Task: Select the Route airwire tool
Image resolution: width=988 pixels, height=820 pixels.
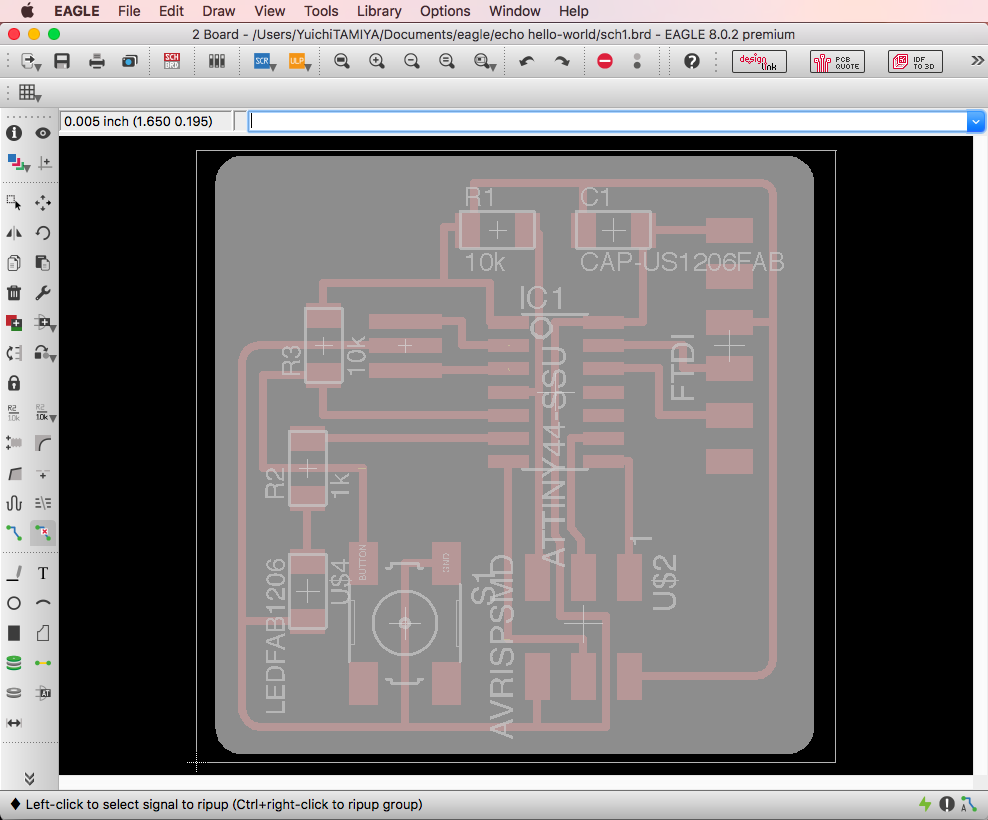Action: coord(14,533)
